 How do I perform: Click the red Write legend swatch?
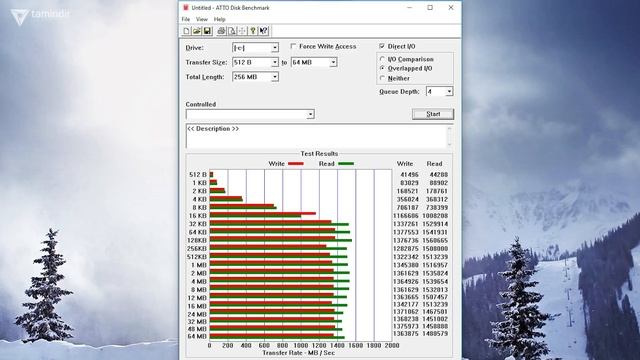click(296, 164)
